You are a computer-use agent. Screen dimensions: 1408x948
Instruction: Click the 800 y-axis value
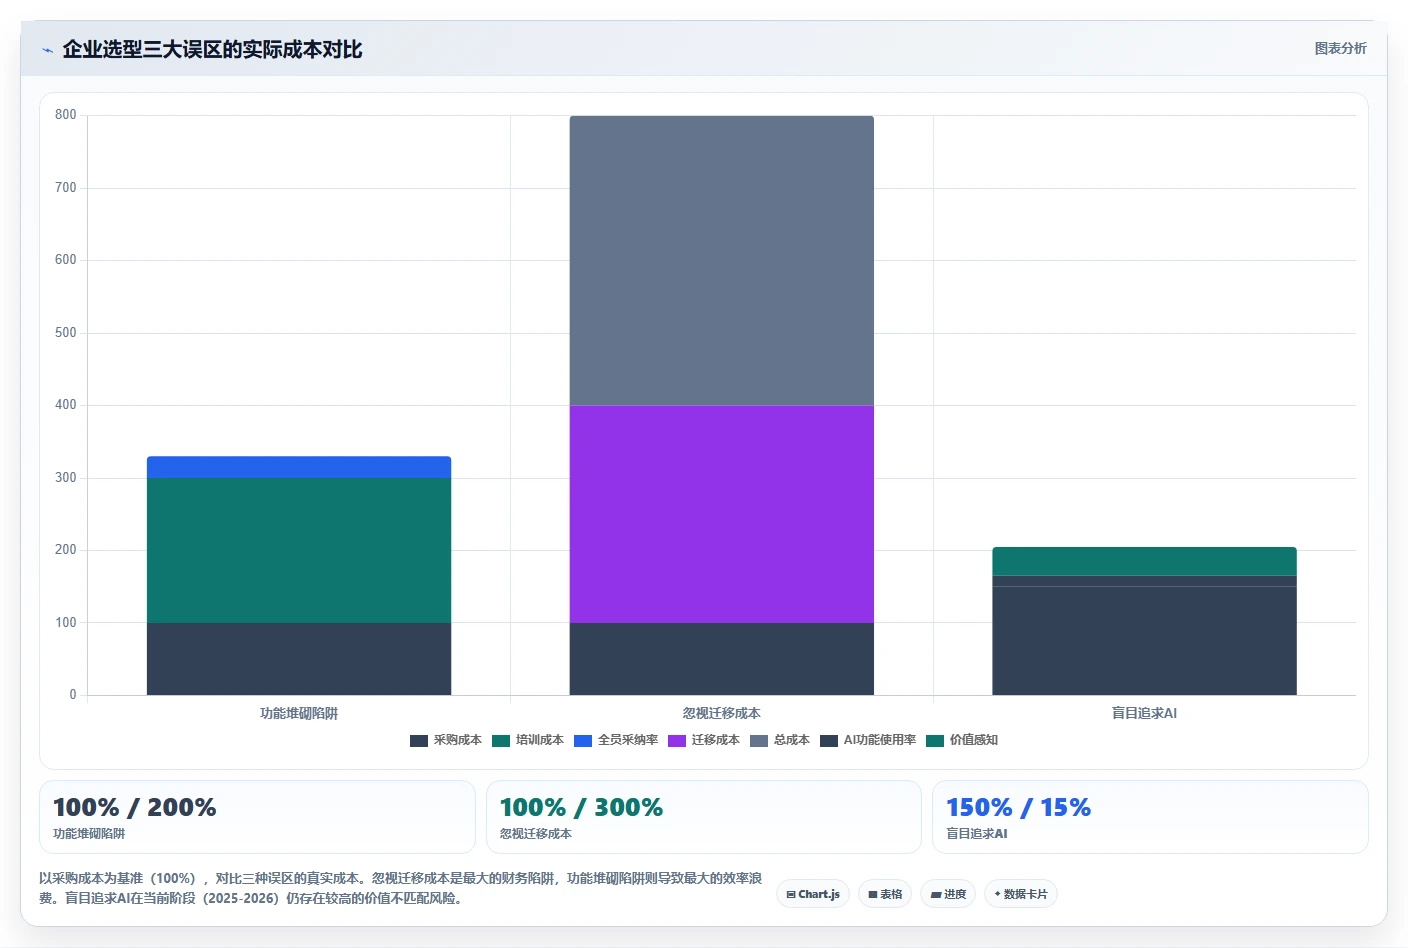66,115
